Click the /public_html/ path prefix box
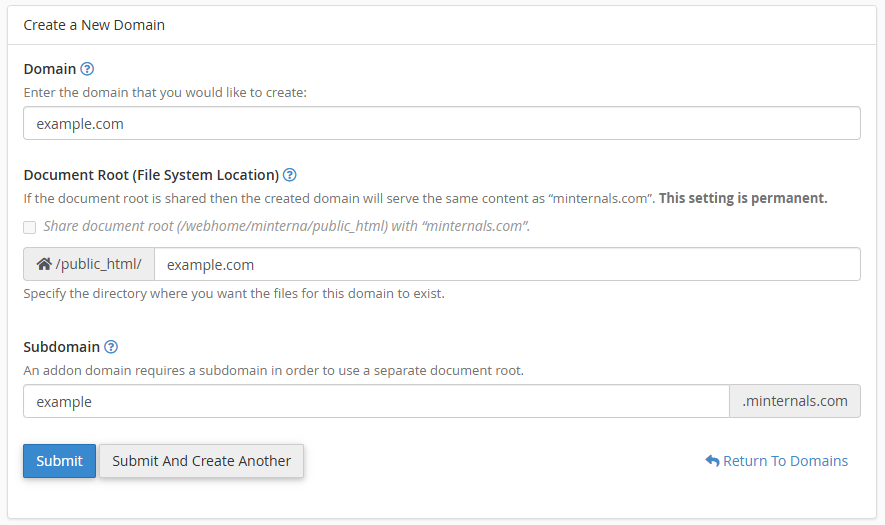 point(89,264)
